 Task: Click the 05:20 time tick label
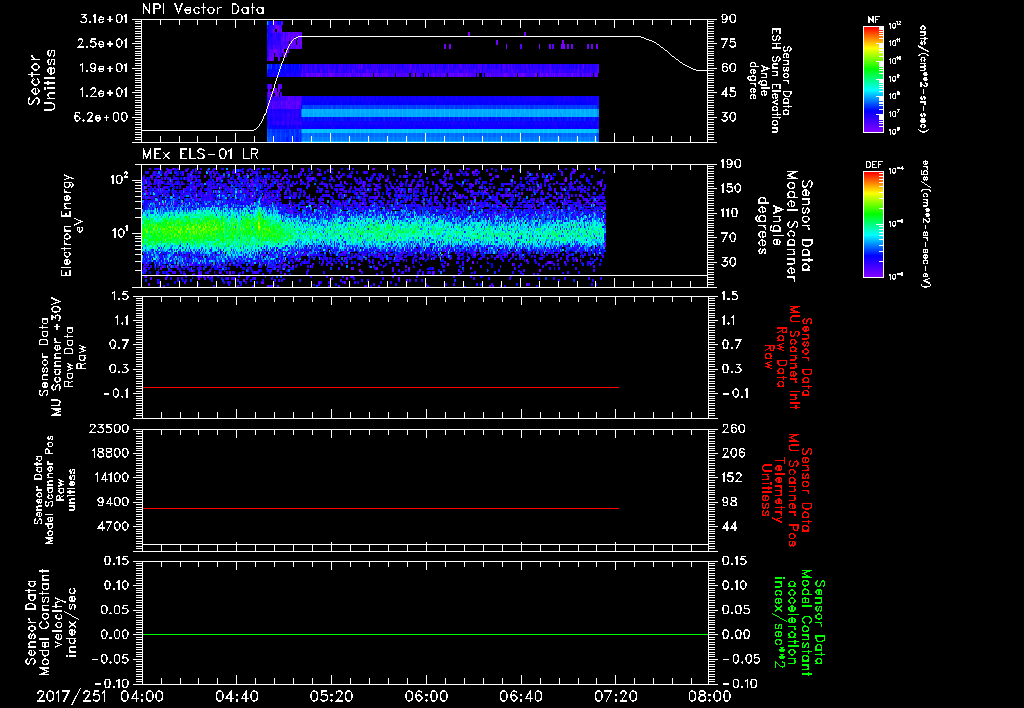click(x=331, y=696)
